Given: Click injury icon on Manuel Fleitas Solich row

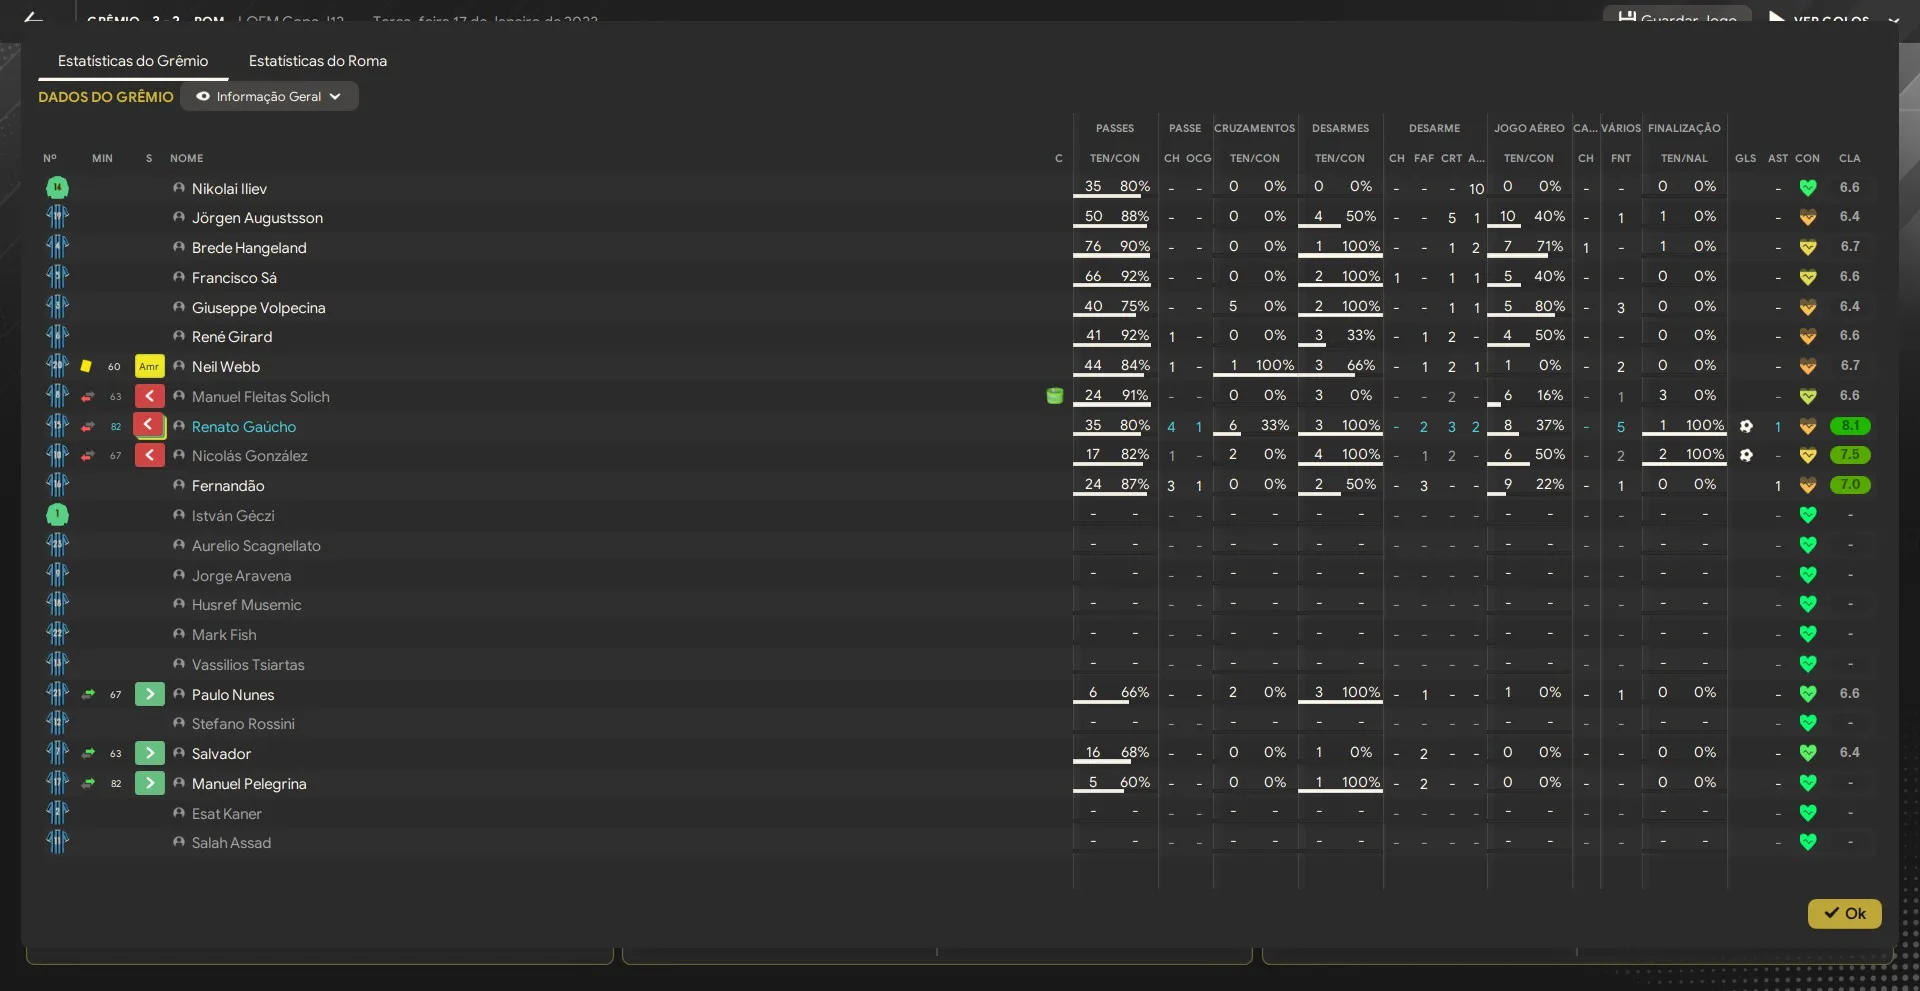Looking at the screenshot, I should 1054,396.
